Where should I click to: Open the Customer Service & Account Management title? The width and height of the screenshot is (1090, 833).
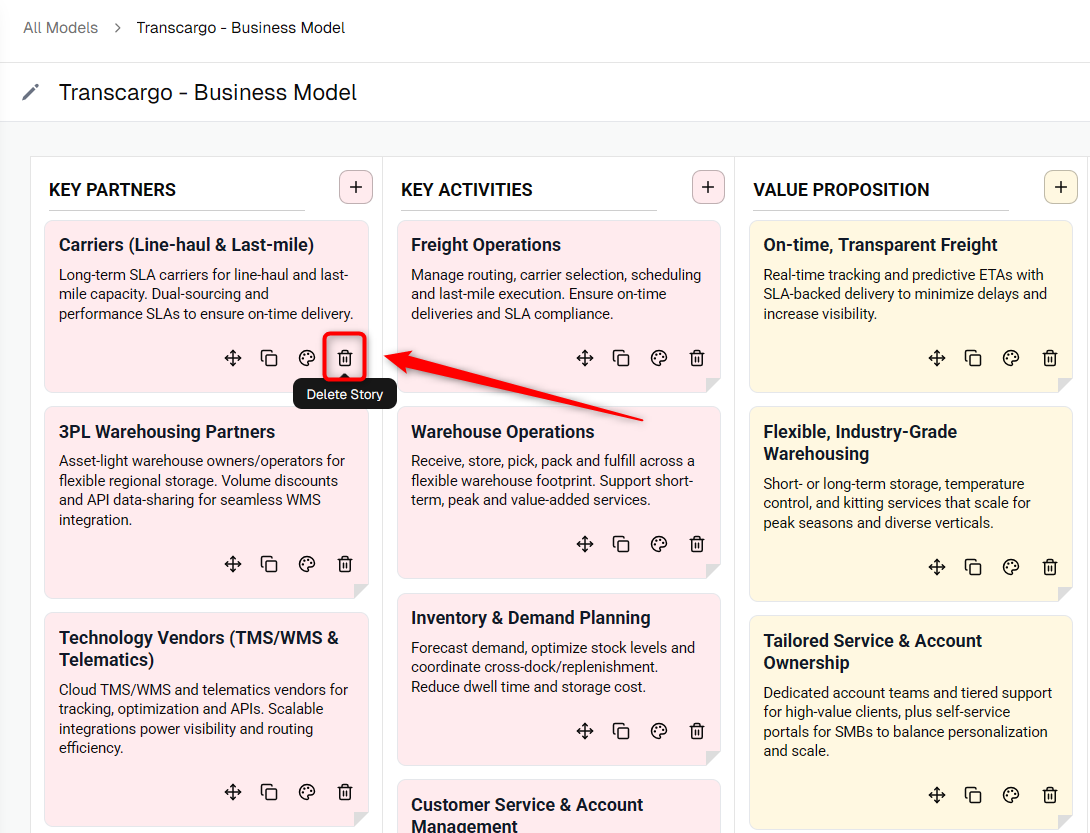tap(527, 814)
